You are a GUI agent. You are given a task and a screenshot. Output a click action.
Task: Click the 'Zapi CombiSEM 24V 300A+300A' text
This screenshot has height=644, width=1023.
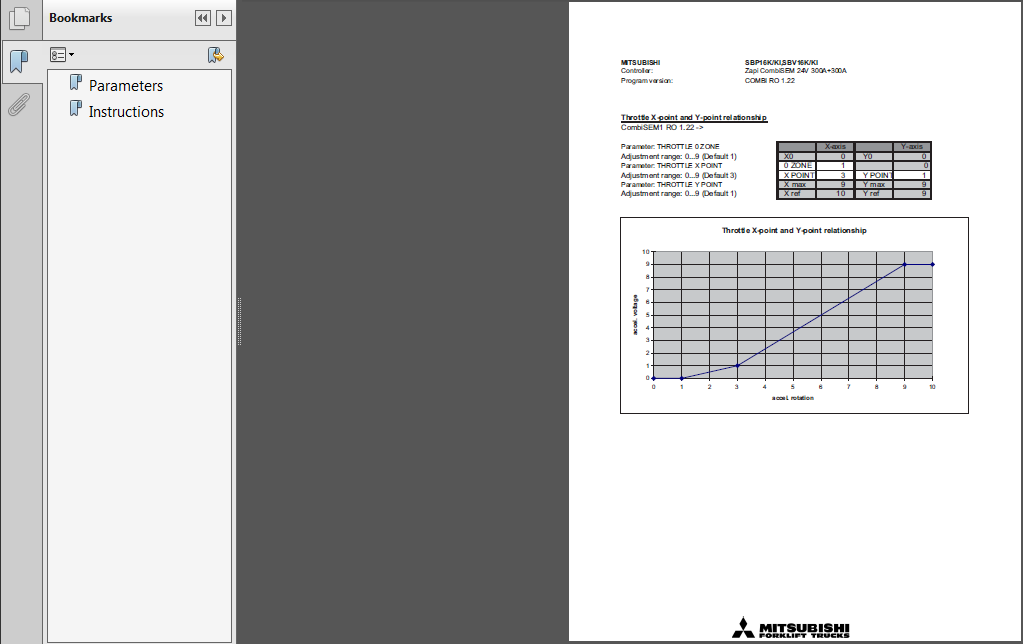click(795, 70)
